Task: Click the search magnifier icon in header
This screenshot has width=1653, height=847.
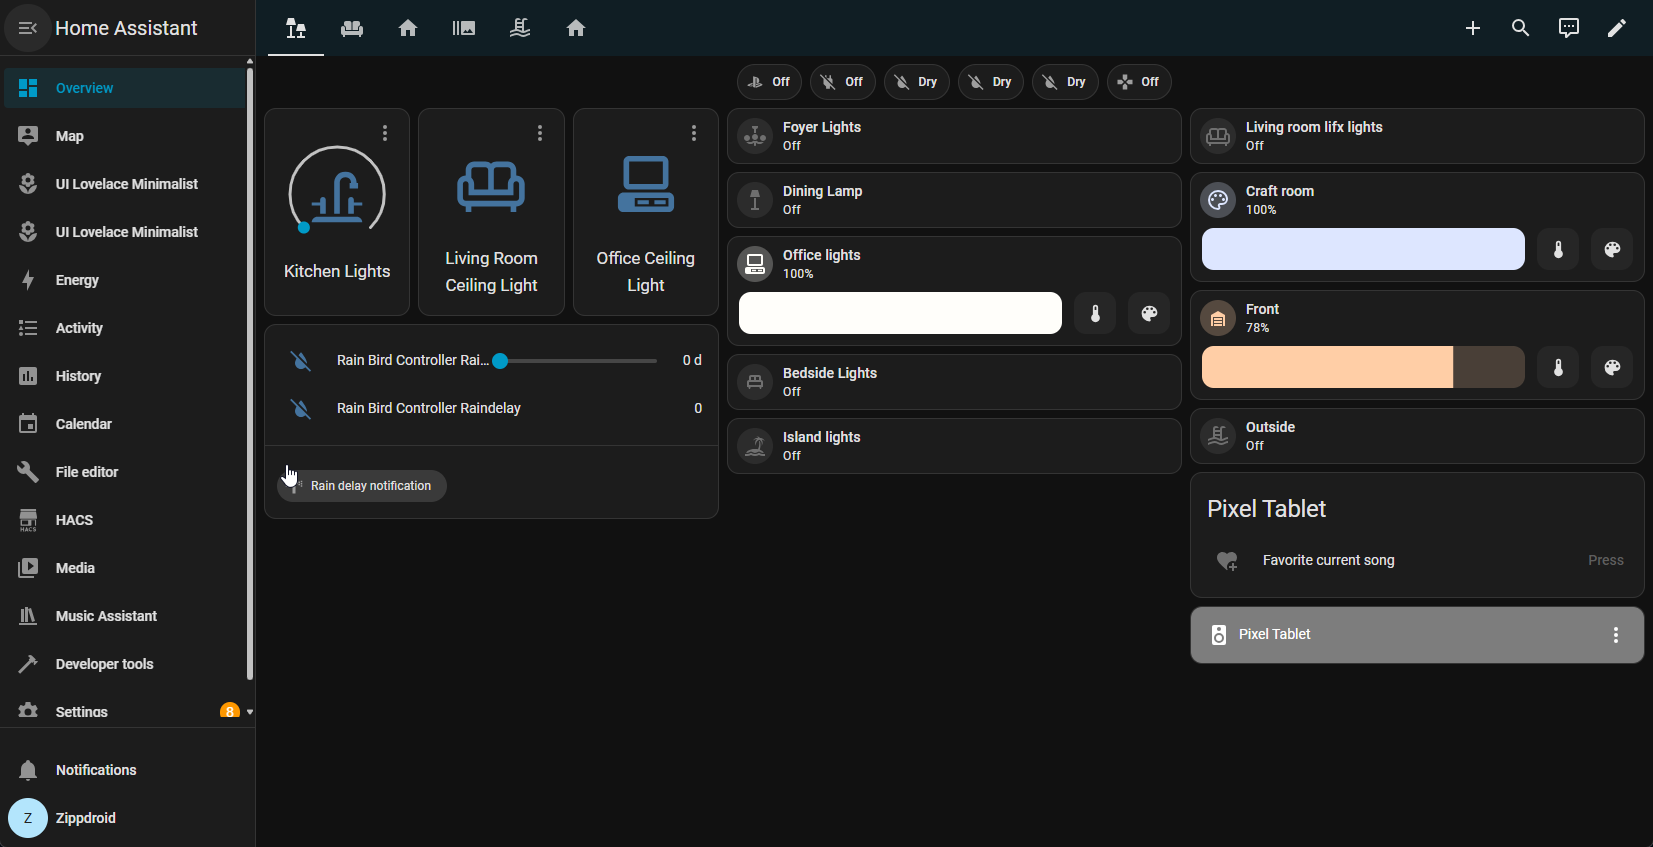Action: [1520, 28]
